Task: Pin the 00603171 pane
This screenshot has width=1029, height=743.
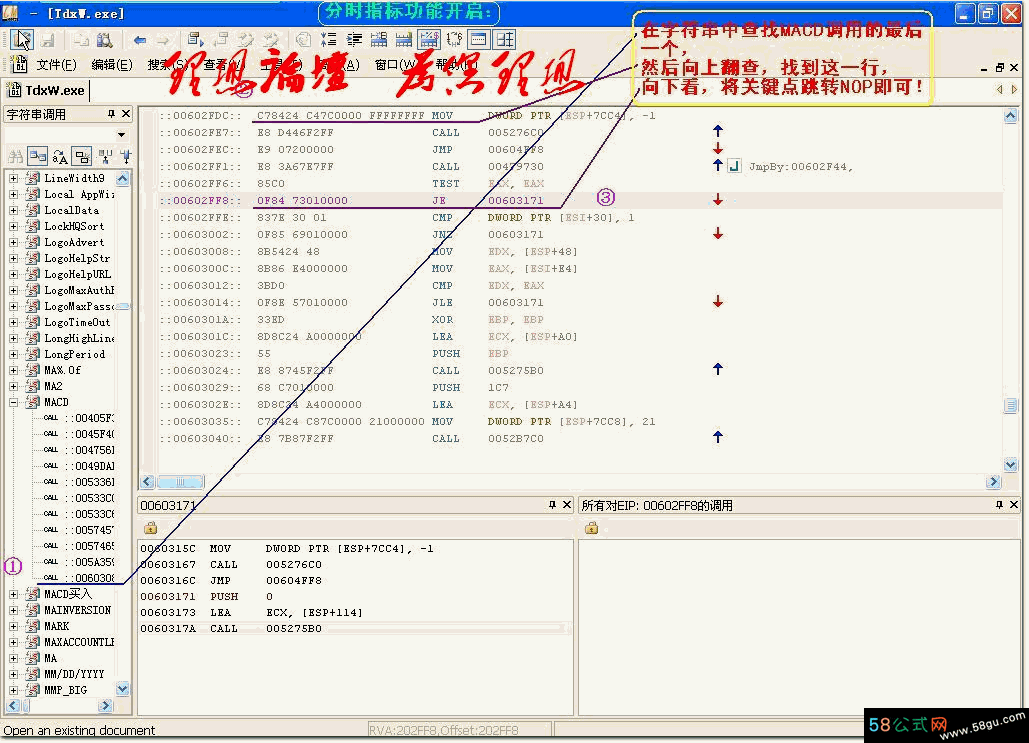Action: pyautogui.click(x=552, y=505)
